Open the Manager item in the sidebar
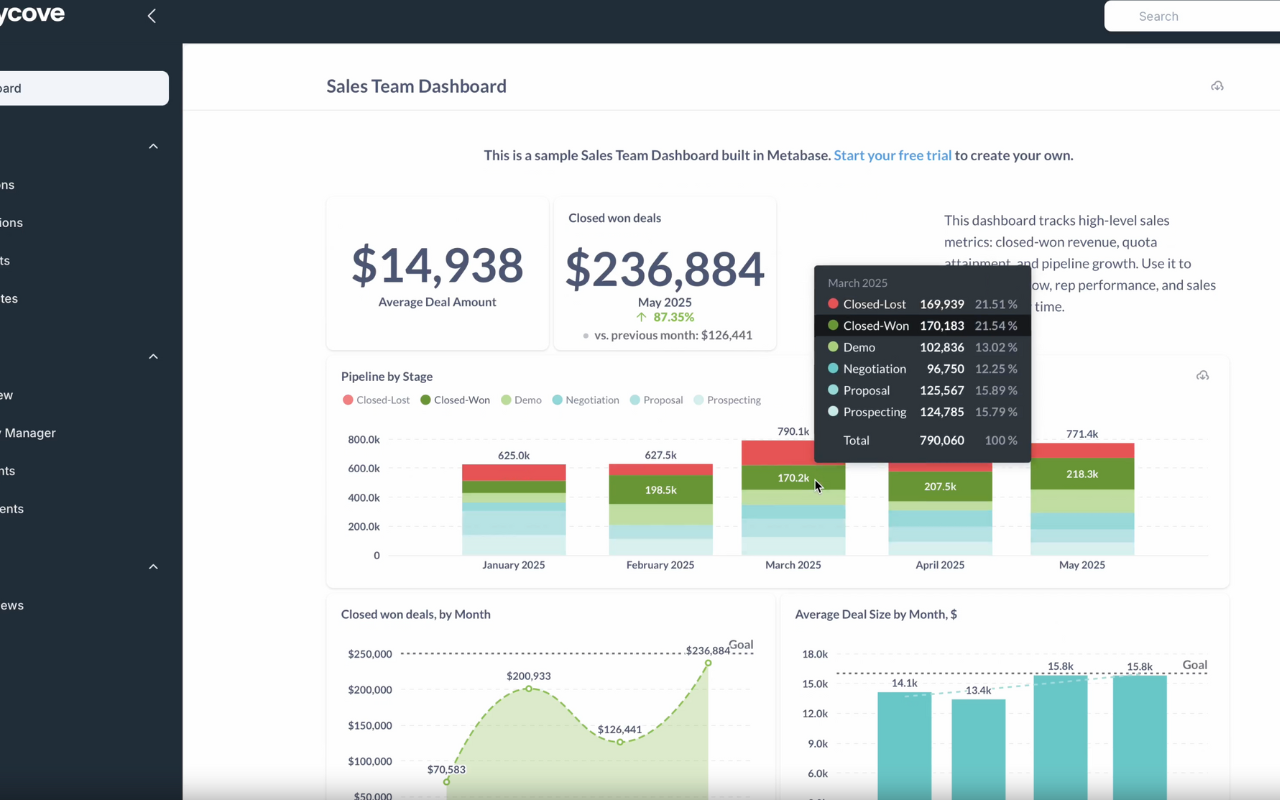1280x800 pixels. (x=30, y=433)
